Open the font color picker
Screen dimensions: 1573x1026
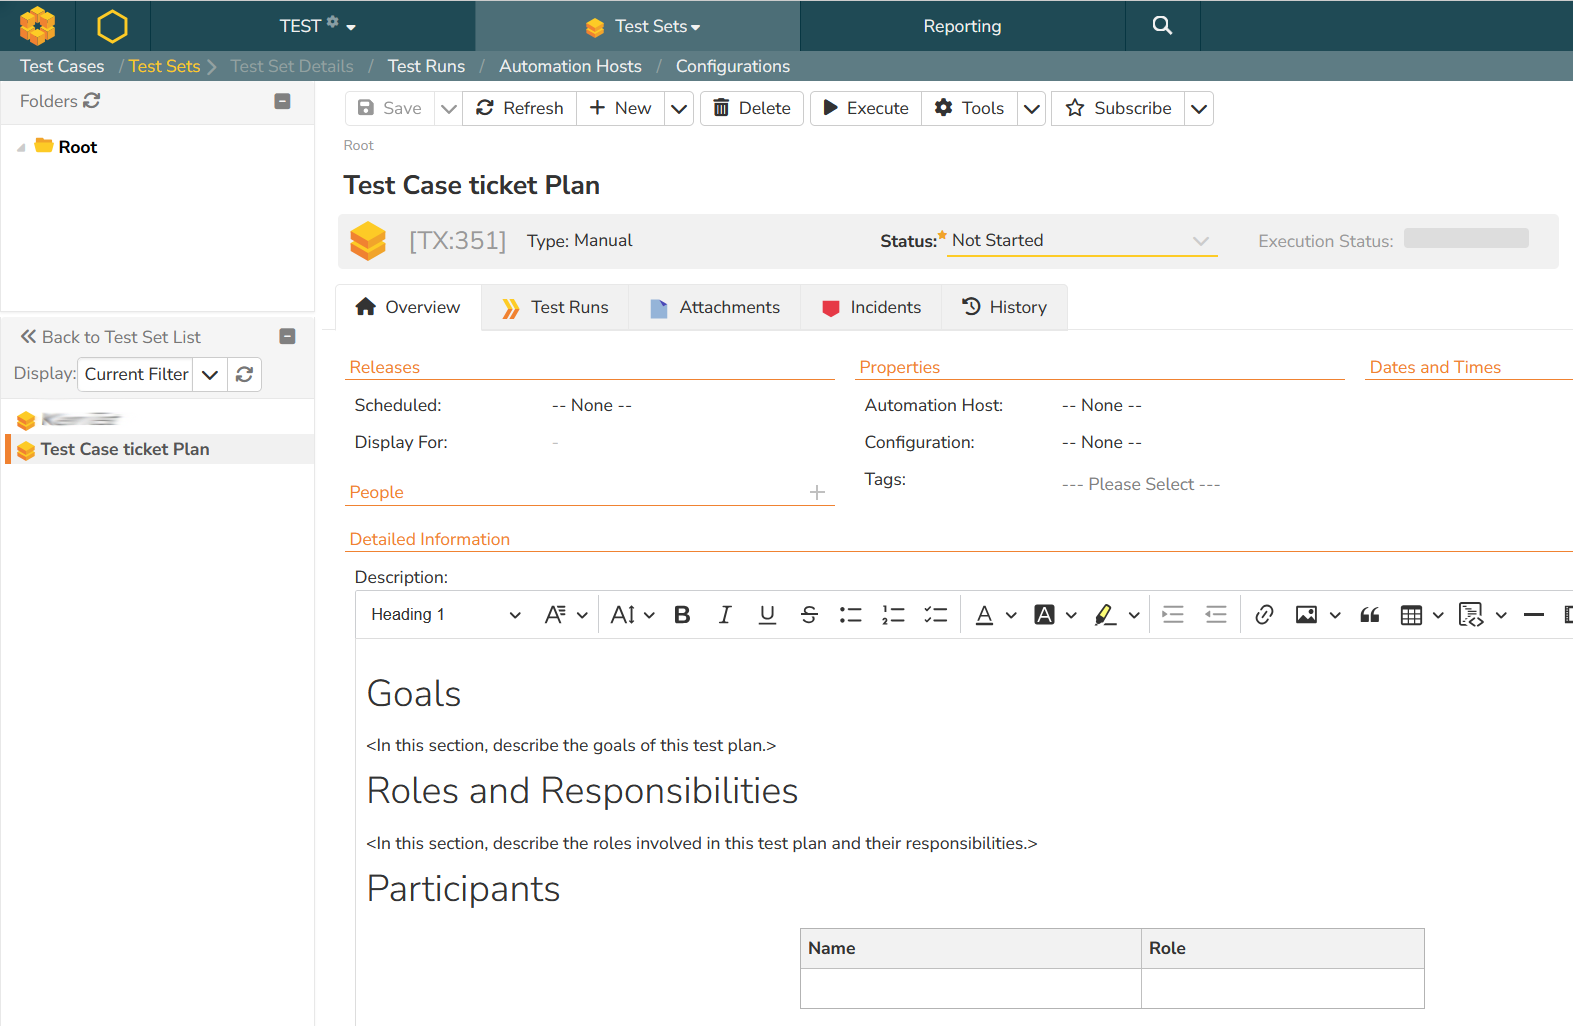click(x=985, y=615)
